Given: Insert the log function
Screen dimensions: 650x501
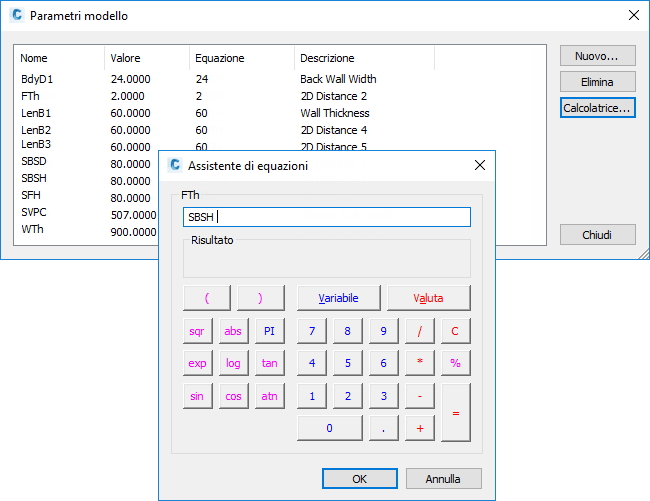Looking at the screenshot, I should (233, 363).
